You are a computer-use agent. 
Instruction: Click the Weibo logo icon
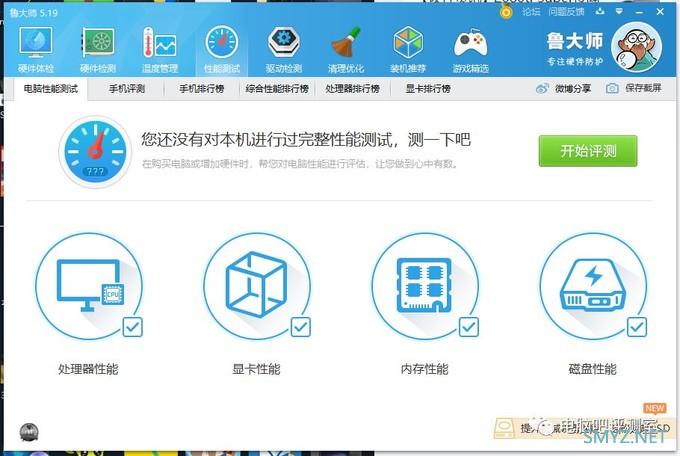click(x=543, y=89)
